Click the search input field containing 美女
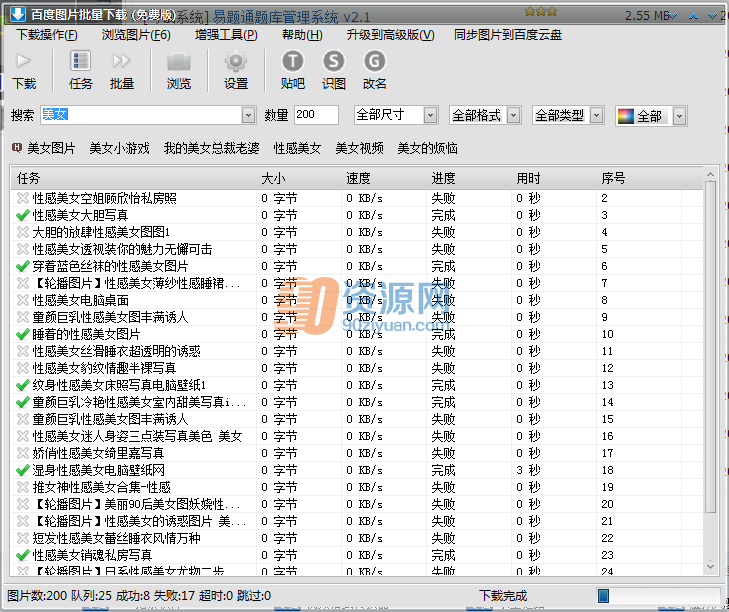Image resolution: width=729 pixels, height=612 pixels. pyautogui.click(x=141, y=115)
